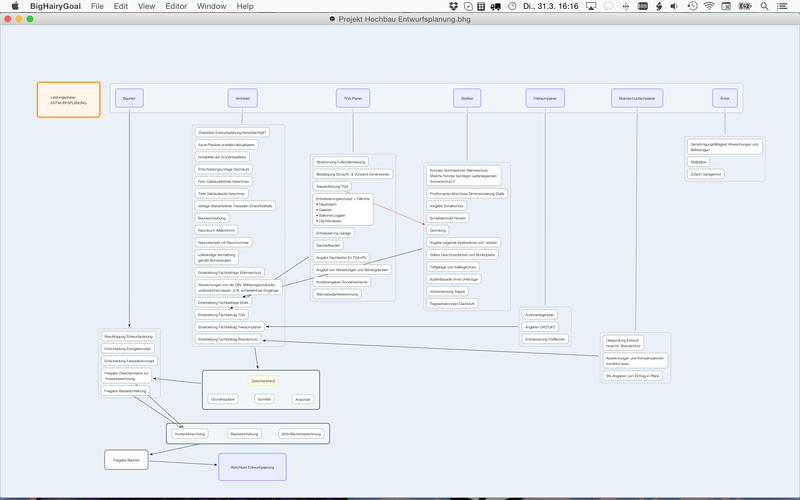
Task: Select the Leistungsphase Entwurfsplanung orange node
Action: click(x=69, y=100)
